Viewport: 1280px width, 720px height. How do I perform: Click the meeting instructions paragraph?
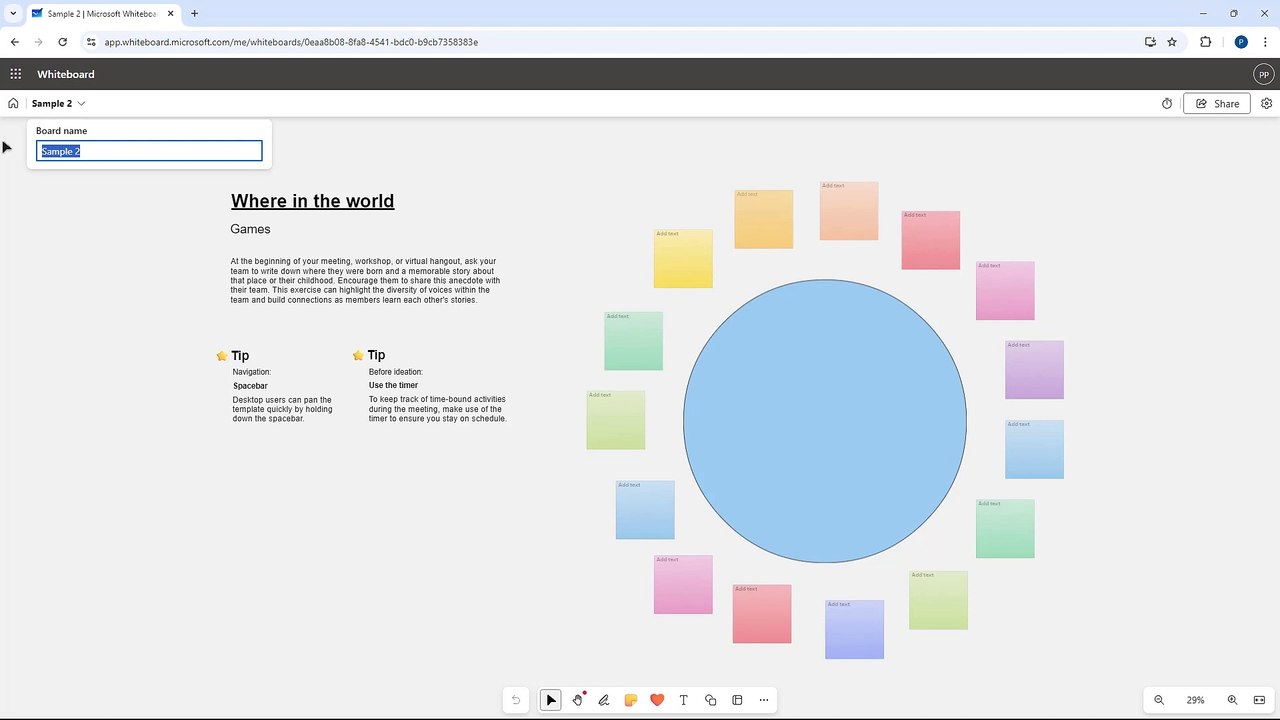(x=365, y=280)
